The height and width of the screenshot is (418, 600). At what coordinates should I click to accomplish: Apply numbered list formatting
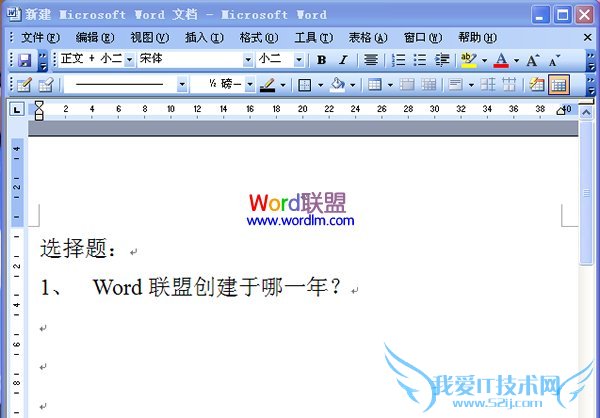pos(398,60)
